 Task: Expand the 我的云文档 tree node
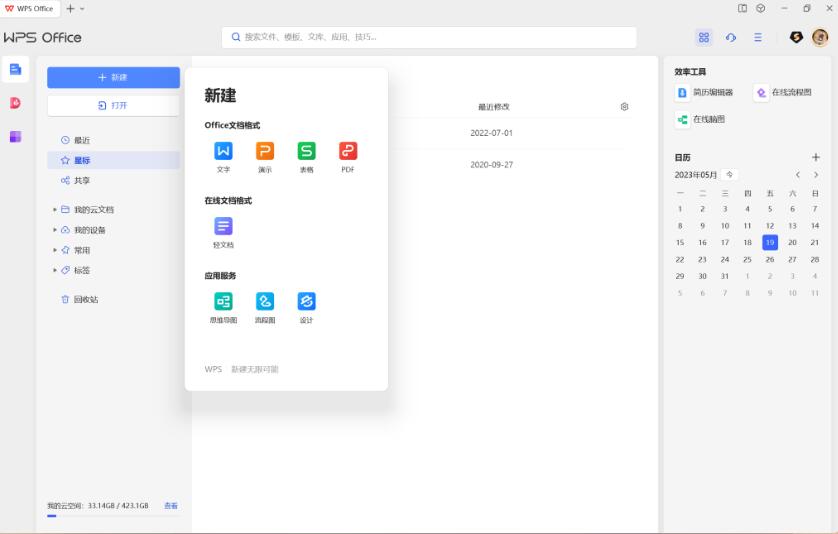point(55,210)
